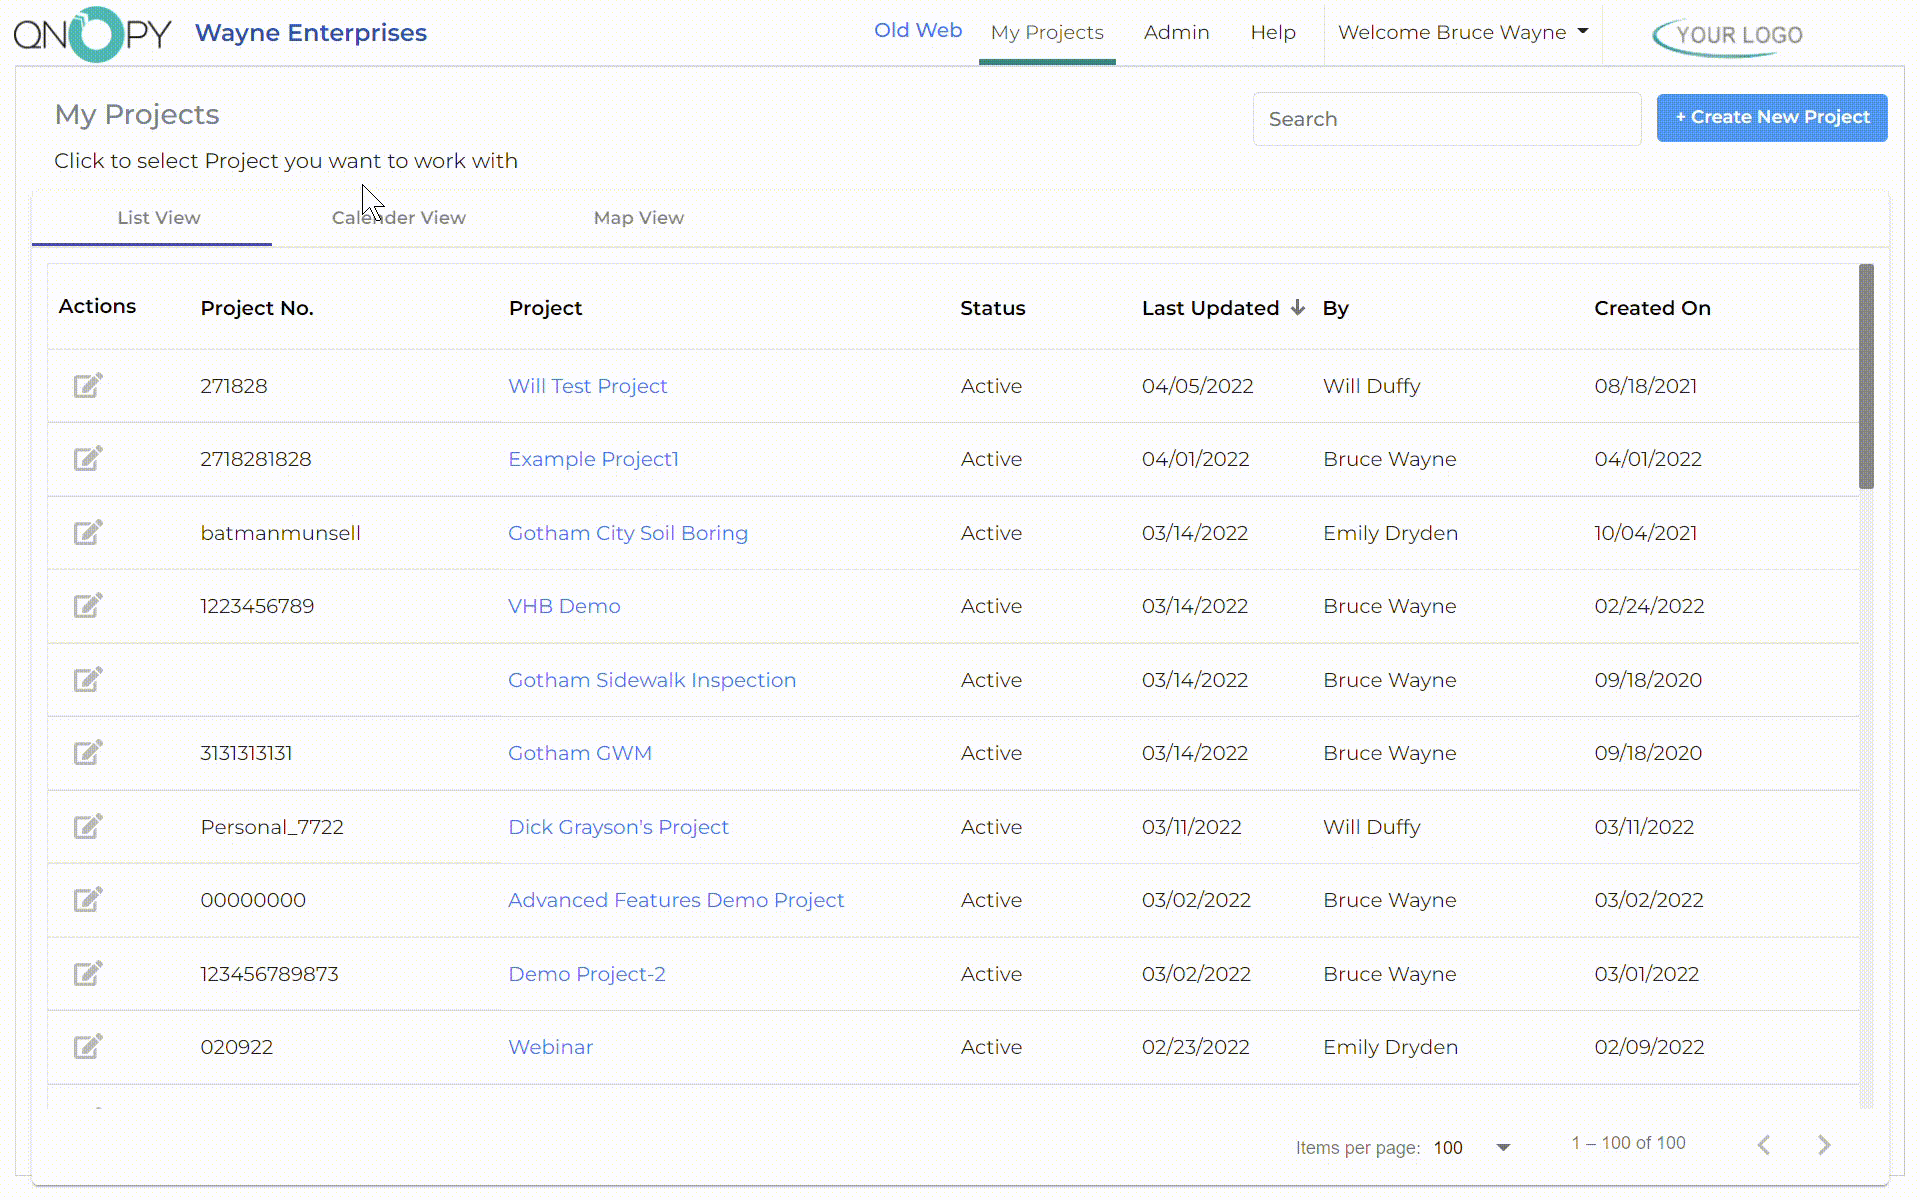Click the Old Web link
Viewport: 1920px width, 1200px height.
[x=918, y=30]
